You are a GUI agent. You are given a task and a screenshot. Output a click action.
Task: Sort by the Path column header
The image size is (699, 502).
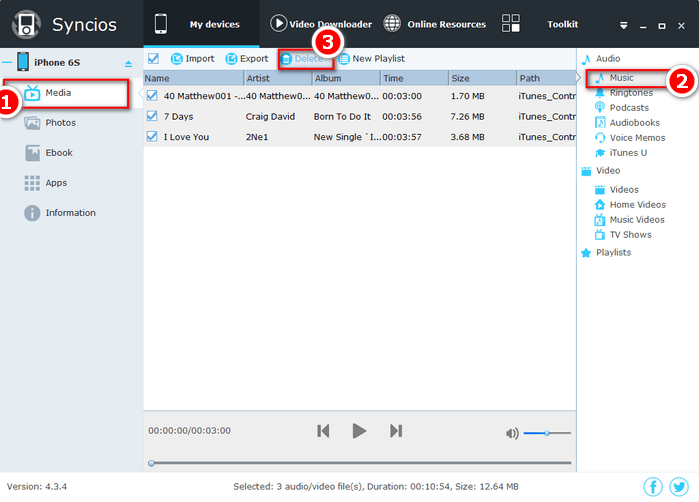547,78
